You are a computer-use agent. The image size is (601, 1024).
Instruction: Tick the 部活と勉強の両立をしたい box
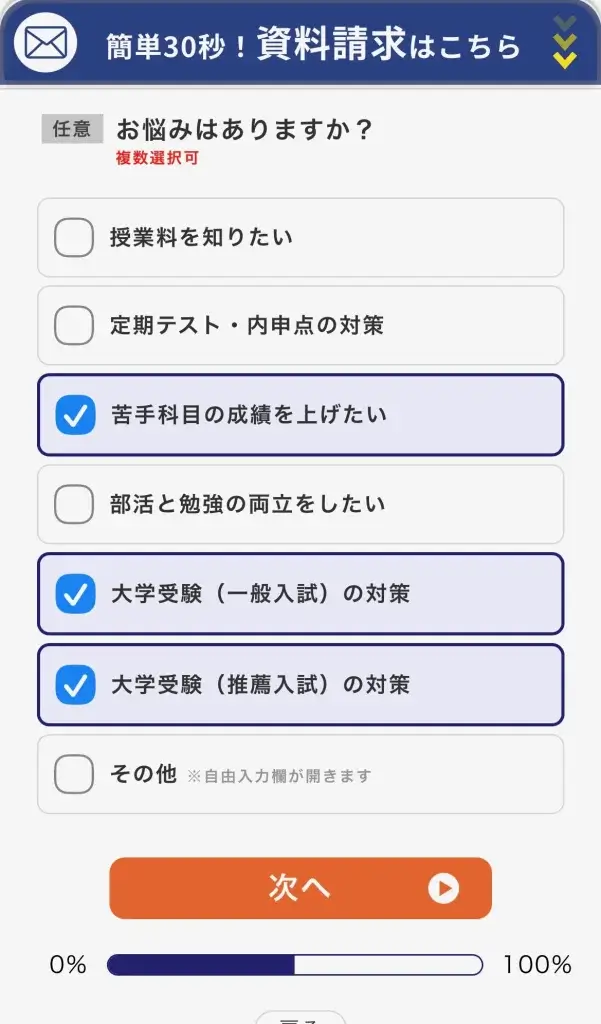pos(74,504)
